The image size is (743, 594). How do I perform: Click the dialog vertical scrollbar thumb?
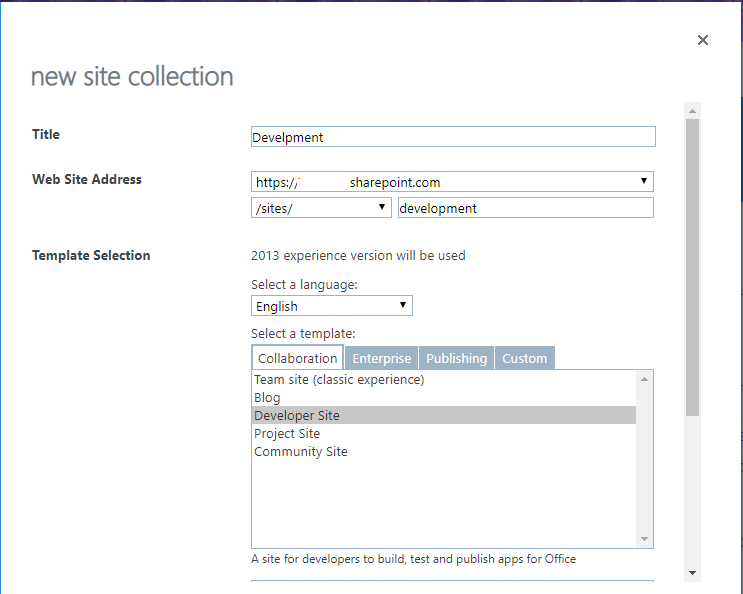pos(692,265)
